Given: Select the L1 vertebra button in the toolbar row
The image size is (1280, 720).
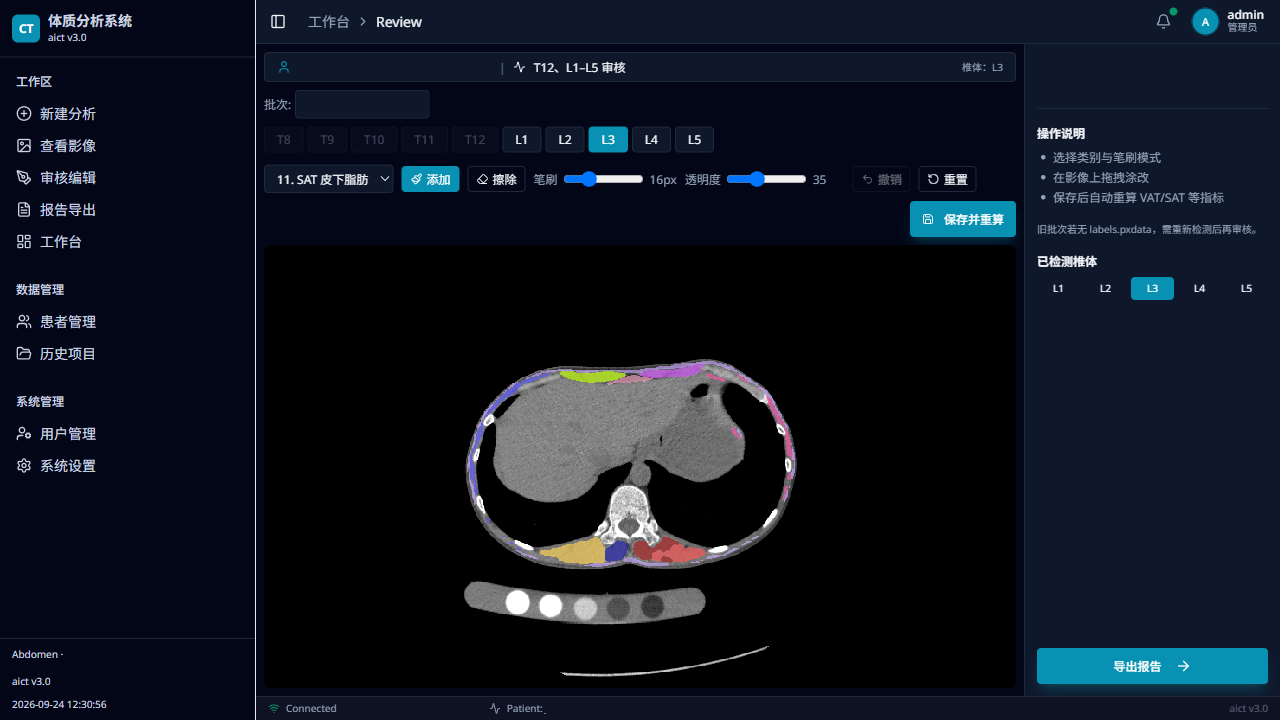Looking at the screenshot, I should point(521,140).
